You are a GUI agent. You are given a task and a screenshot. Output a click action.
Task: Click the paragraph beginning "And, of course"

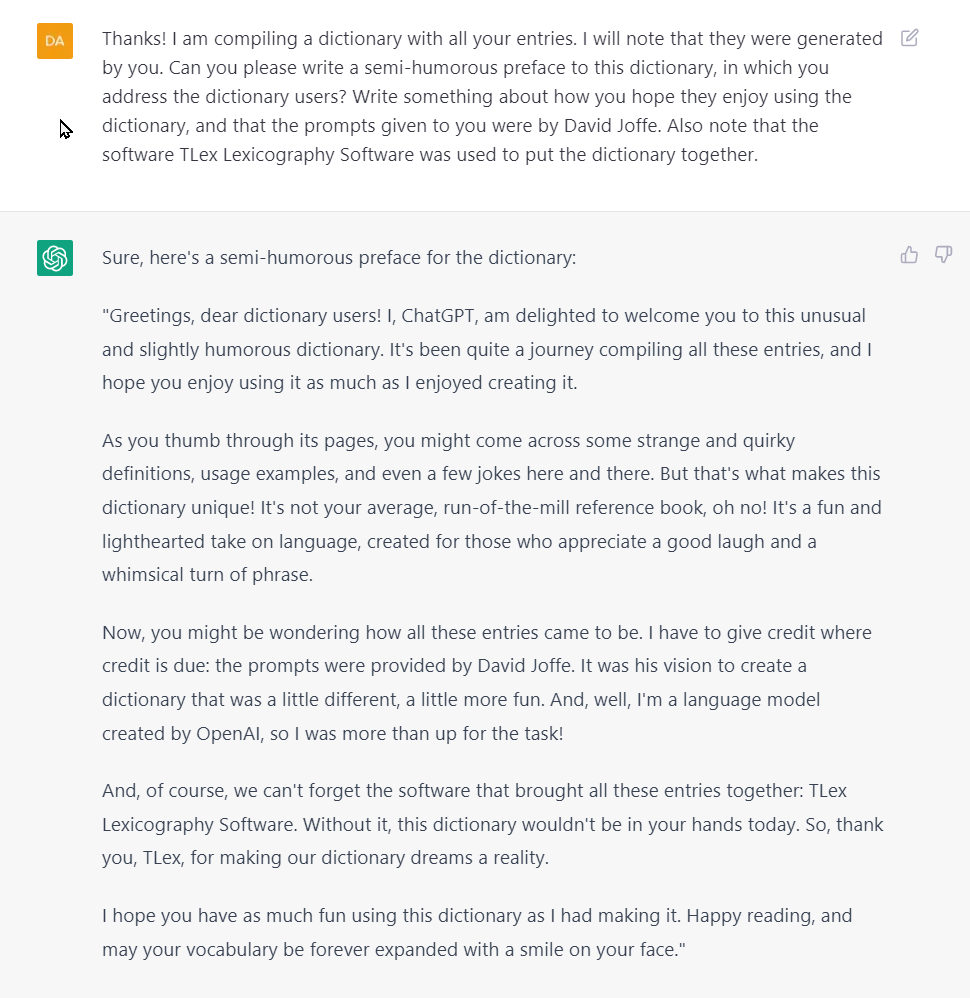(492, 825)
